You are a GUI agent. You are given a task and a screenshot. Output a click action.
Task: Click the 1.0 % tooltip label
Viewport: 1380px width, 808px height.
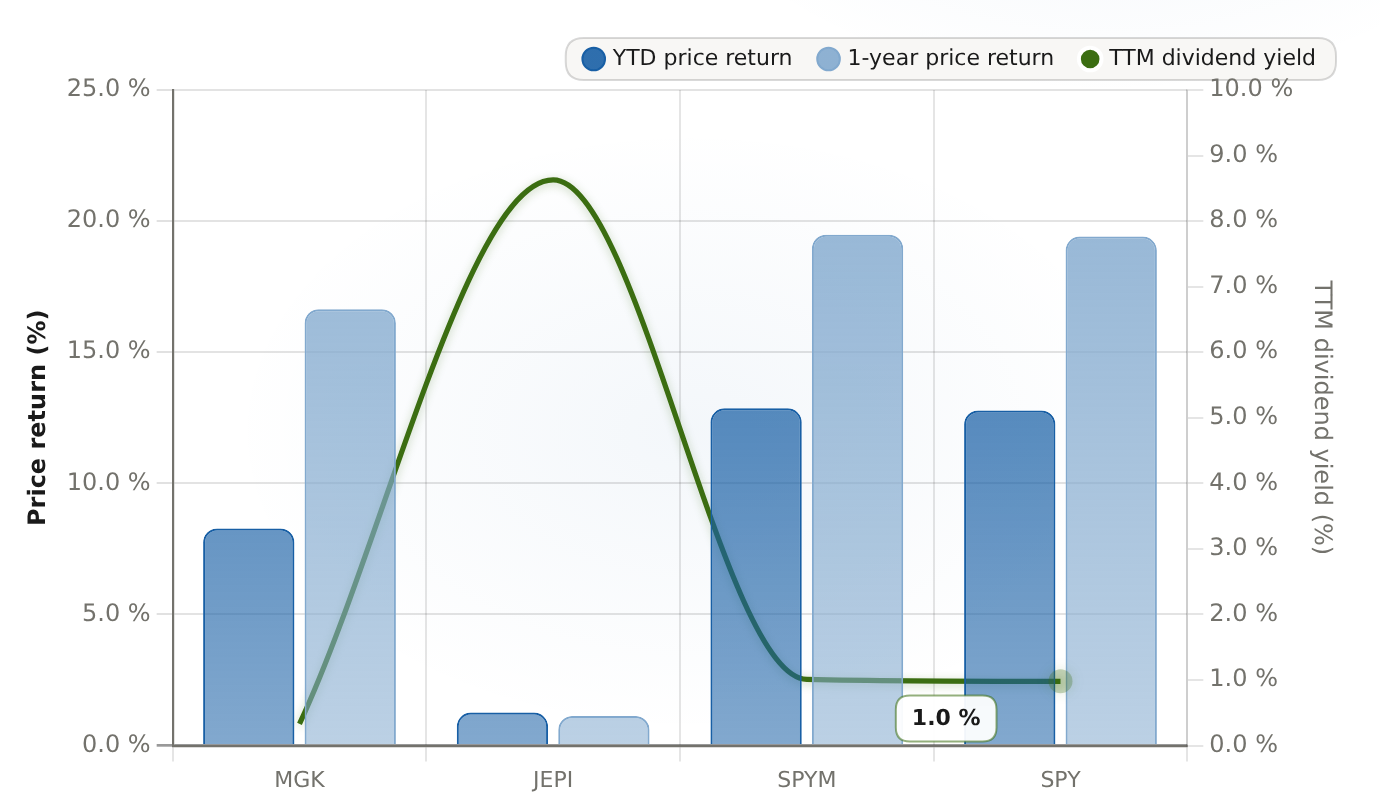coord(946,718)
